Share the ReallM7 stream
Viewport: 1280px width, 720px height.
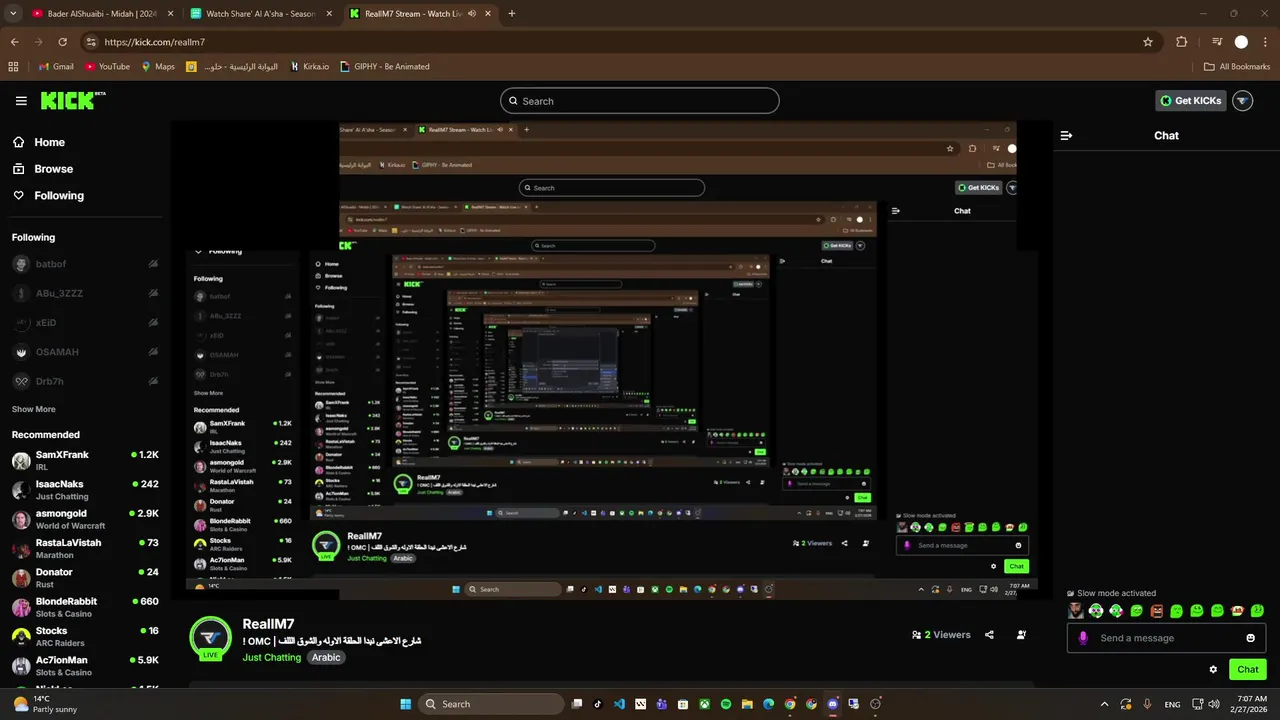pyautogui.click(x=989, y=635)
